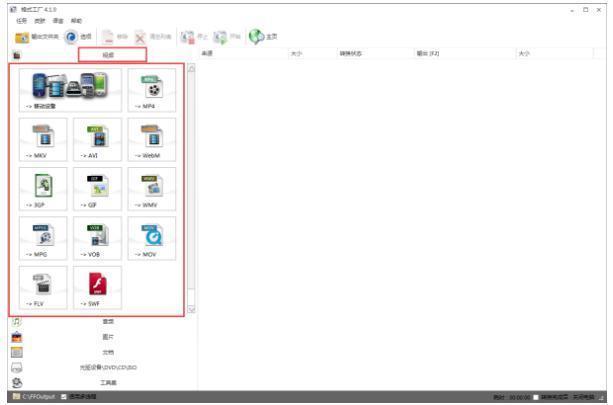Select the MOV output format icon
The width and height of the screenshot is (613, 405).
151,237
